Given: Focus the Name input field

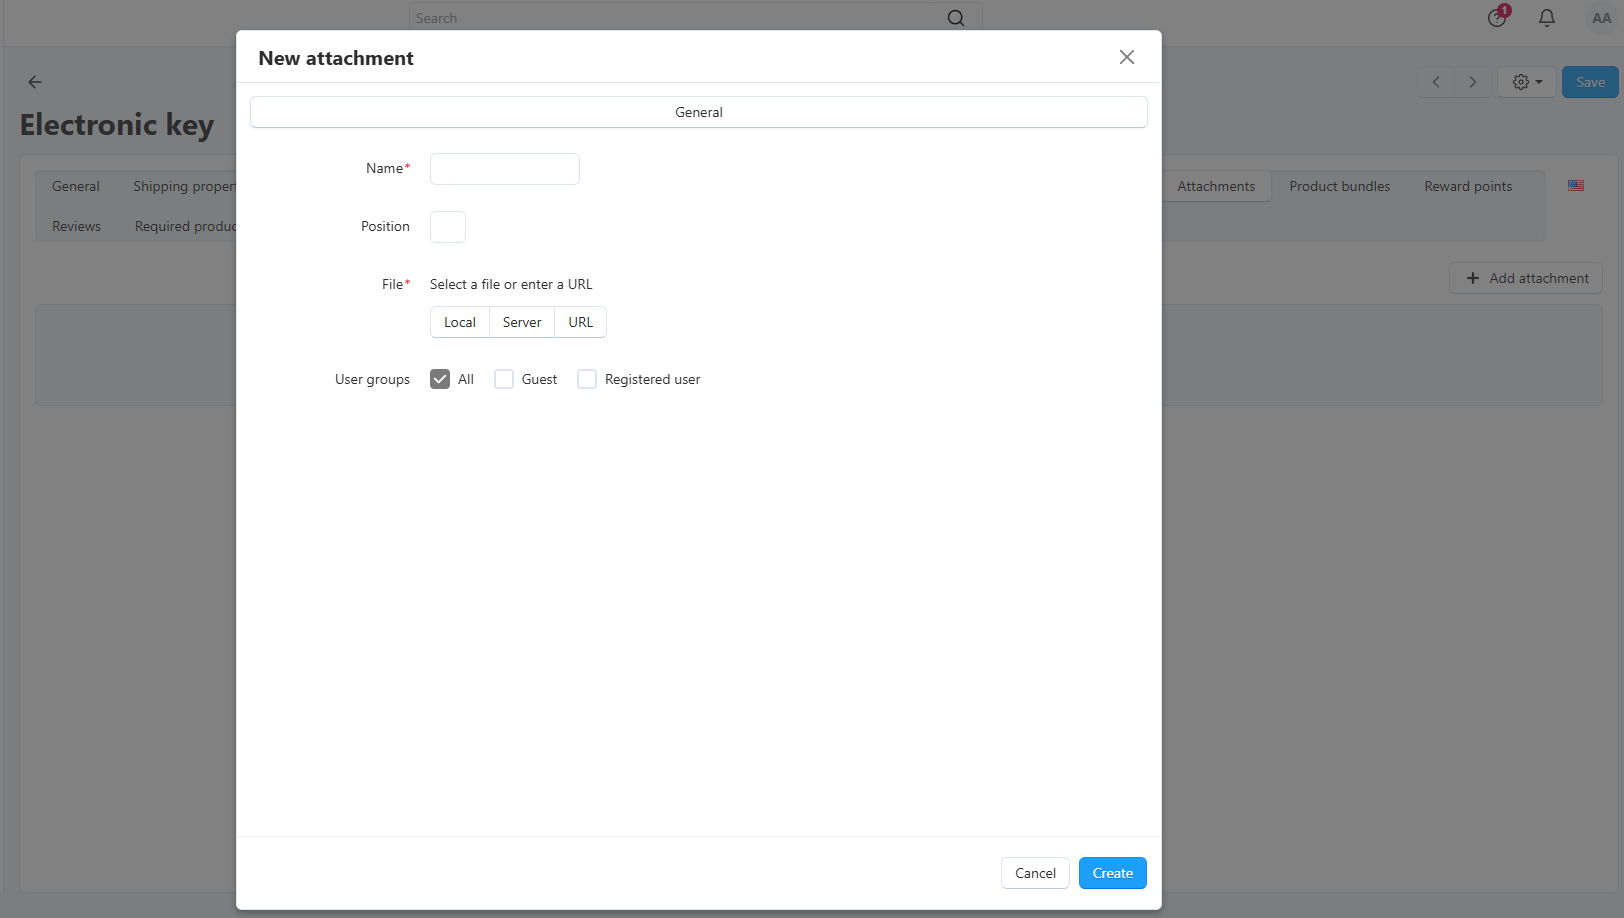Looking at the screenshot, I should tap(505, 169).
